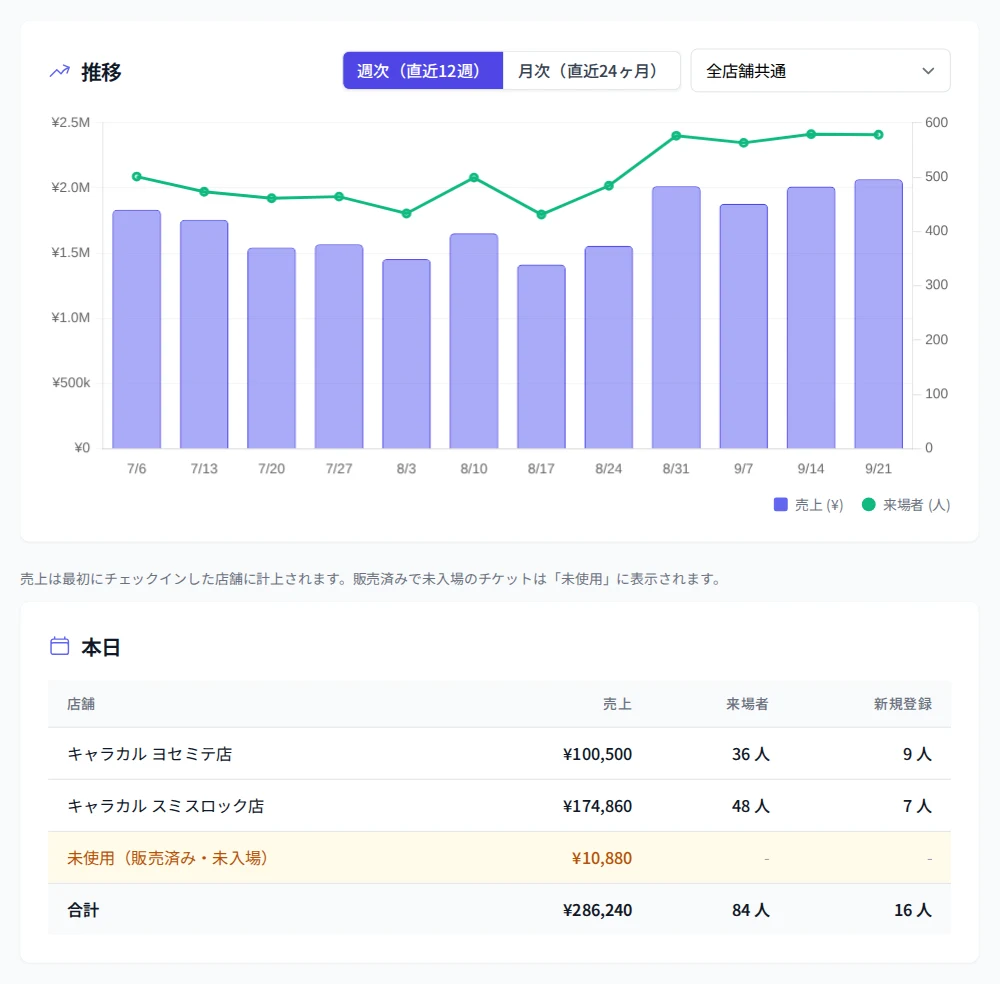Toggle 来場者 (人) legend dot
Screen dimensions: 1000x984
(868, 504)
